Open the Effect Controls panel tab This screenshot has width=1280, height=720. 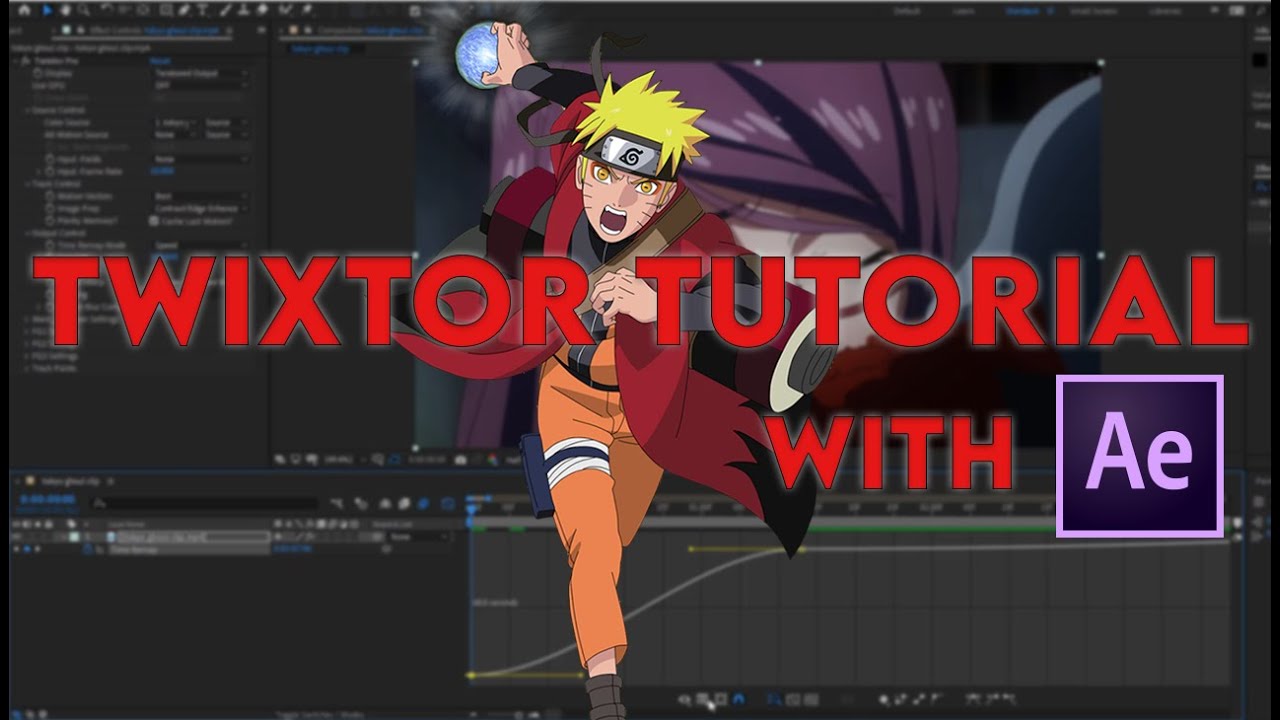(x=143, y=30)
